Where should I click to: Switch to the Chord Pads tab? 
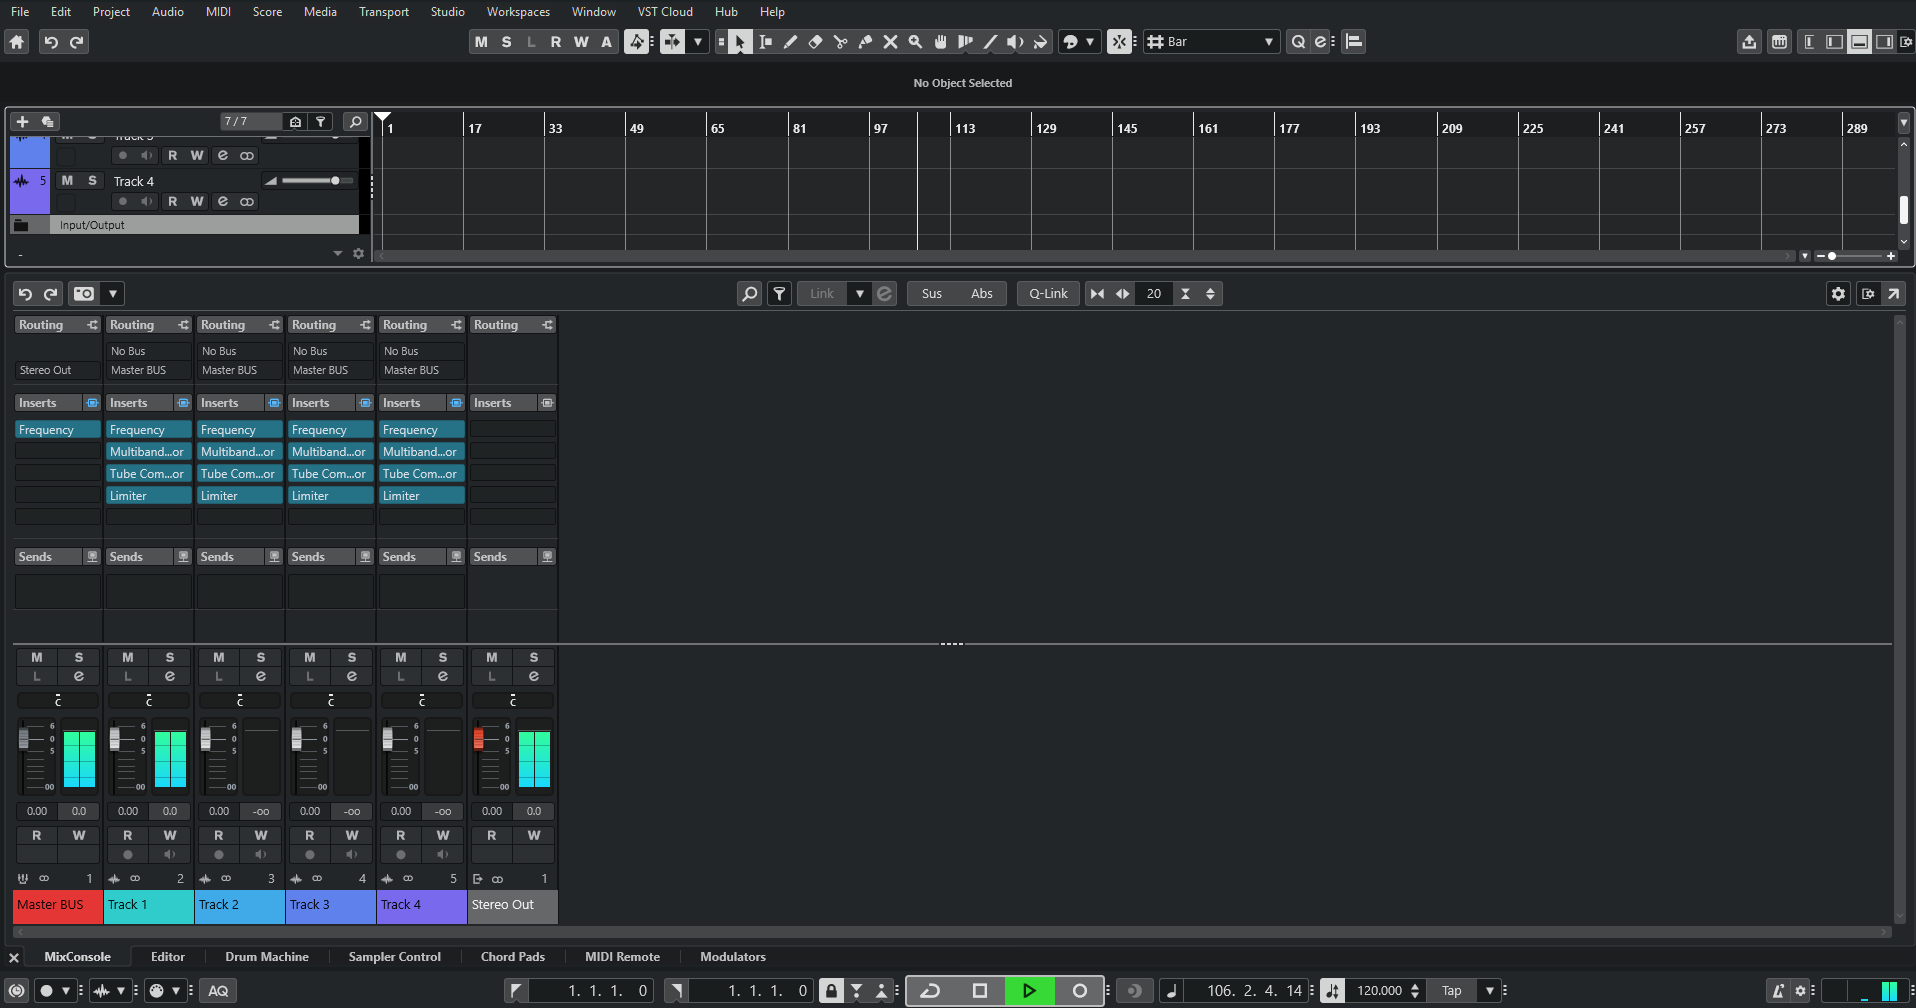click(513, 956)
